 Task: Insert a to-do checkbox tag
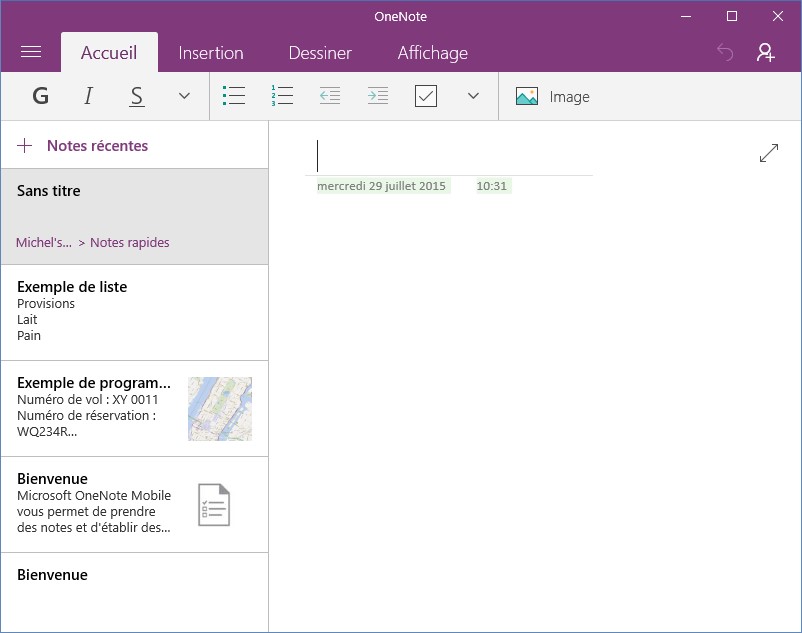426,96
